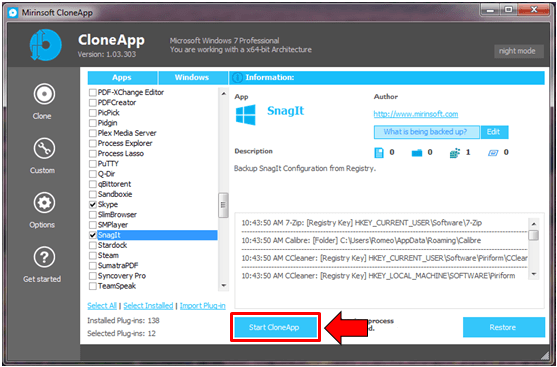Click the Calibre folder log line
Viewport: 557px width, 367px height.
point(361,241)
